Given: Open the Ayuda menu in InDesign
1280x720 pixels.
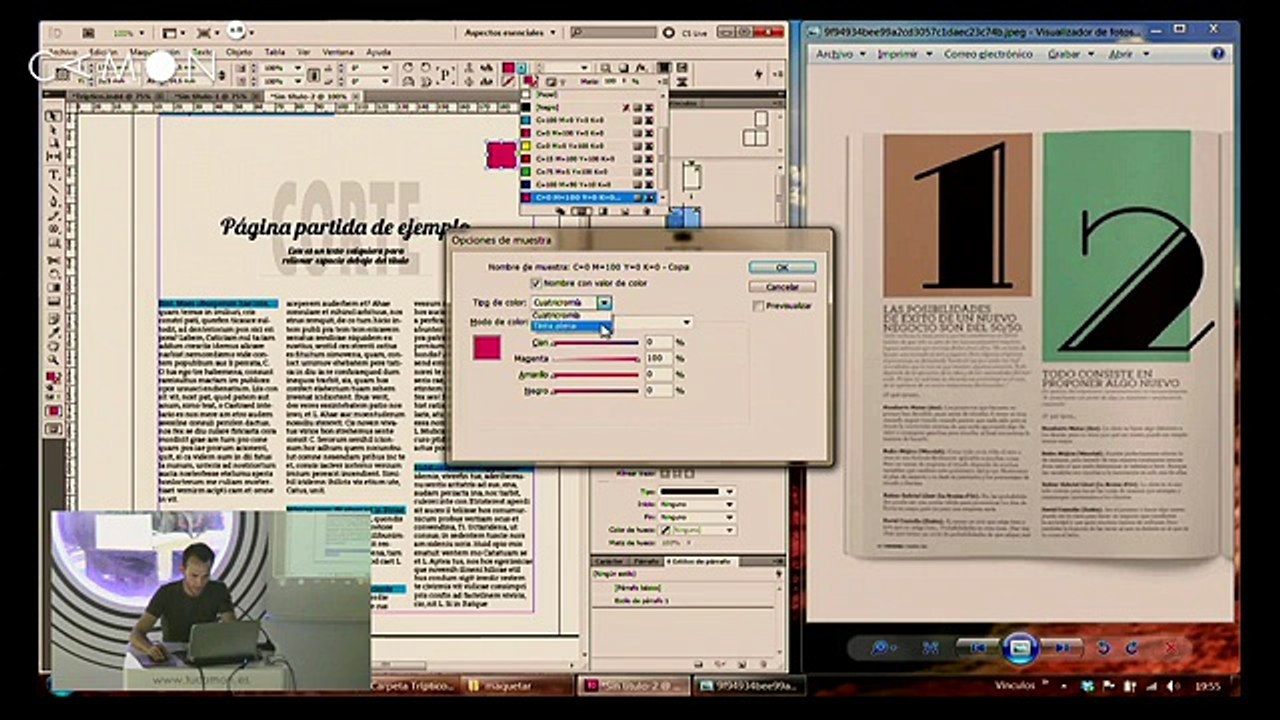Looking at the screenshot, I should (379, 51).
